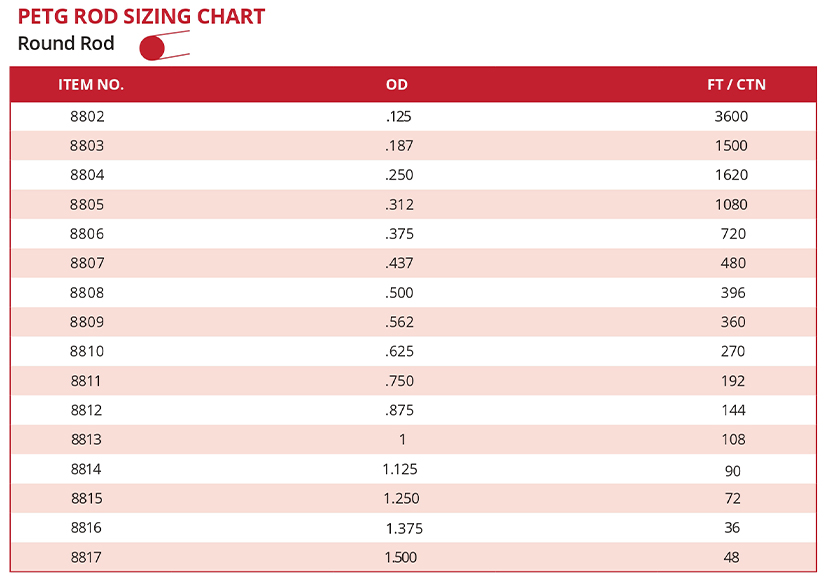Click item number 8805
The width and height of the screenshot is (826, 583).
point(87,205)
